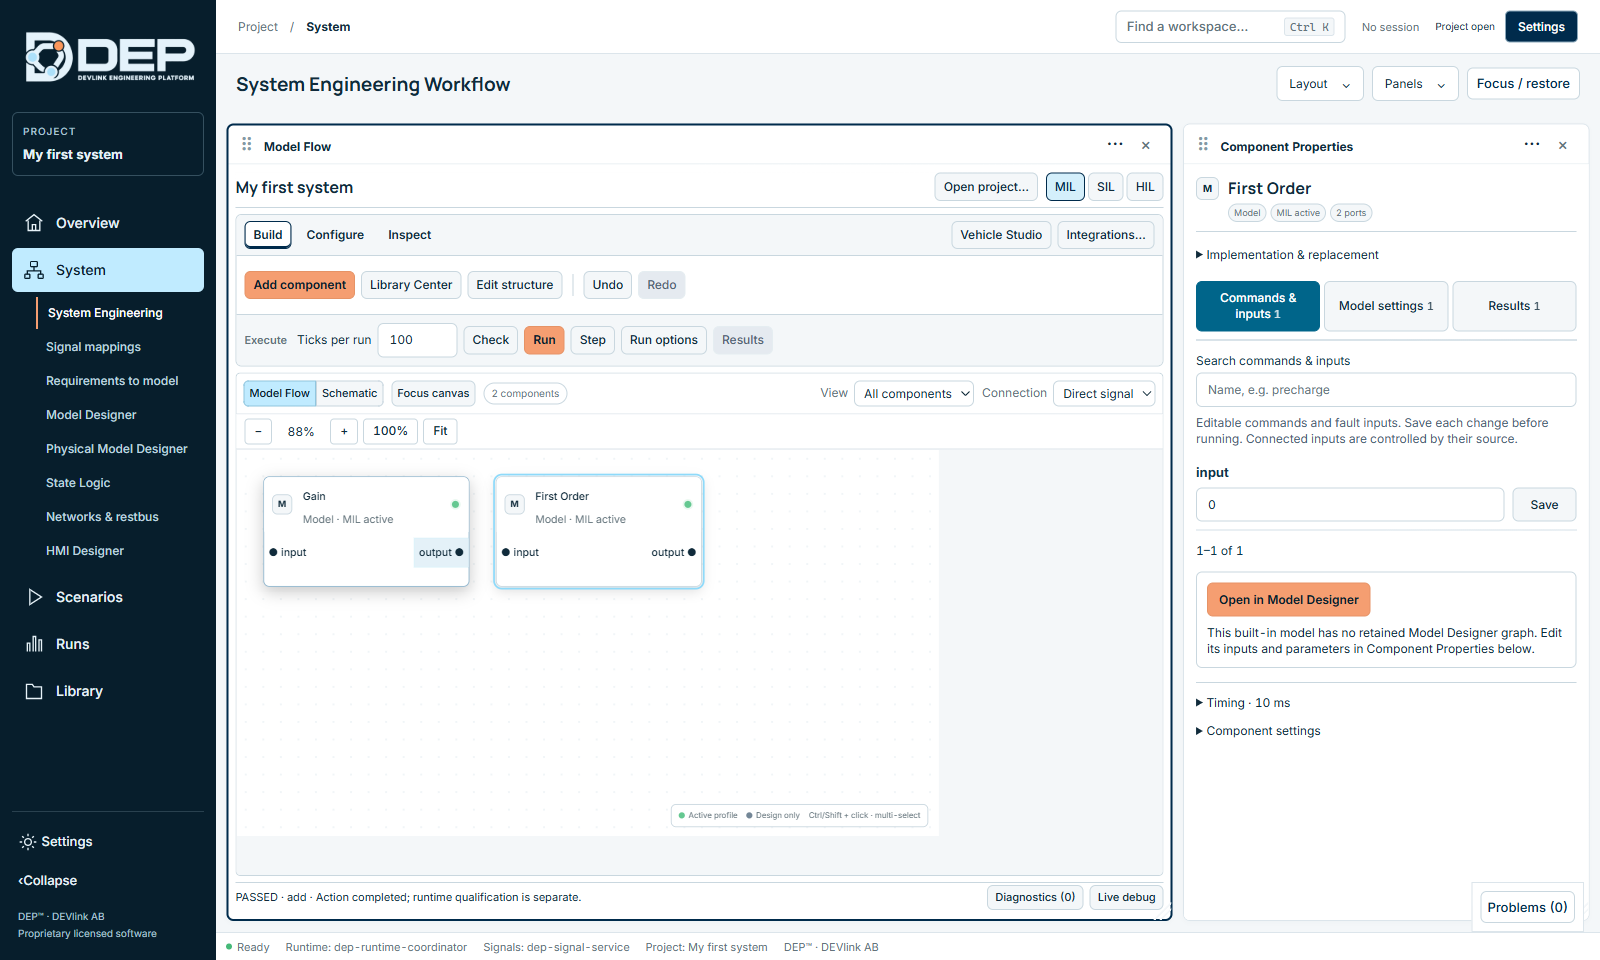This screenshot has width=1600, height=960.
Task: Zoom out the canvas with minus button
Action: pyautogui.click(x=258, y=431)
